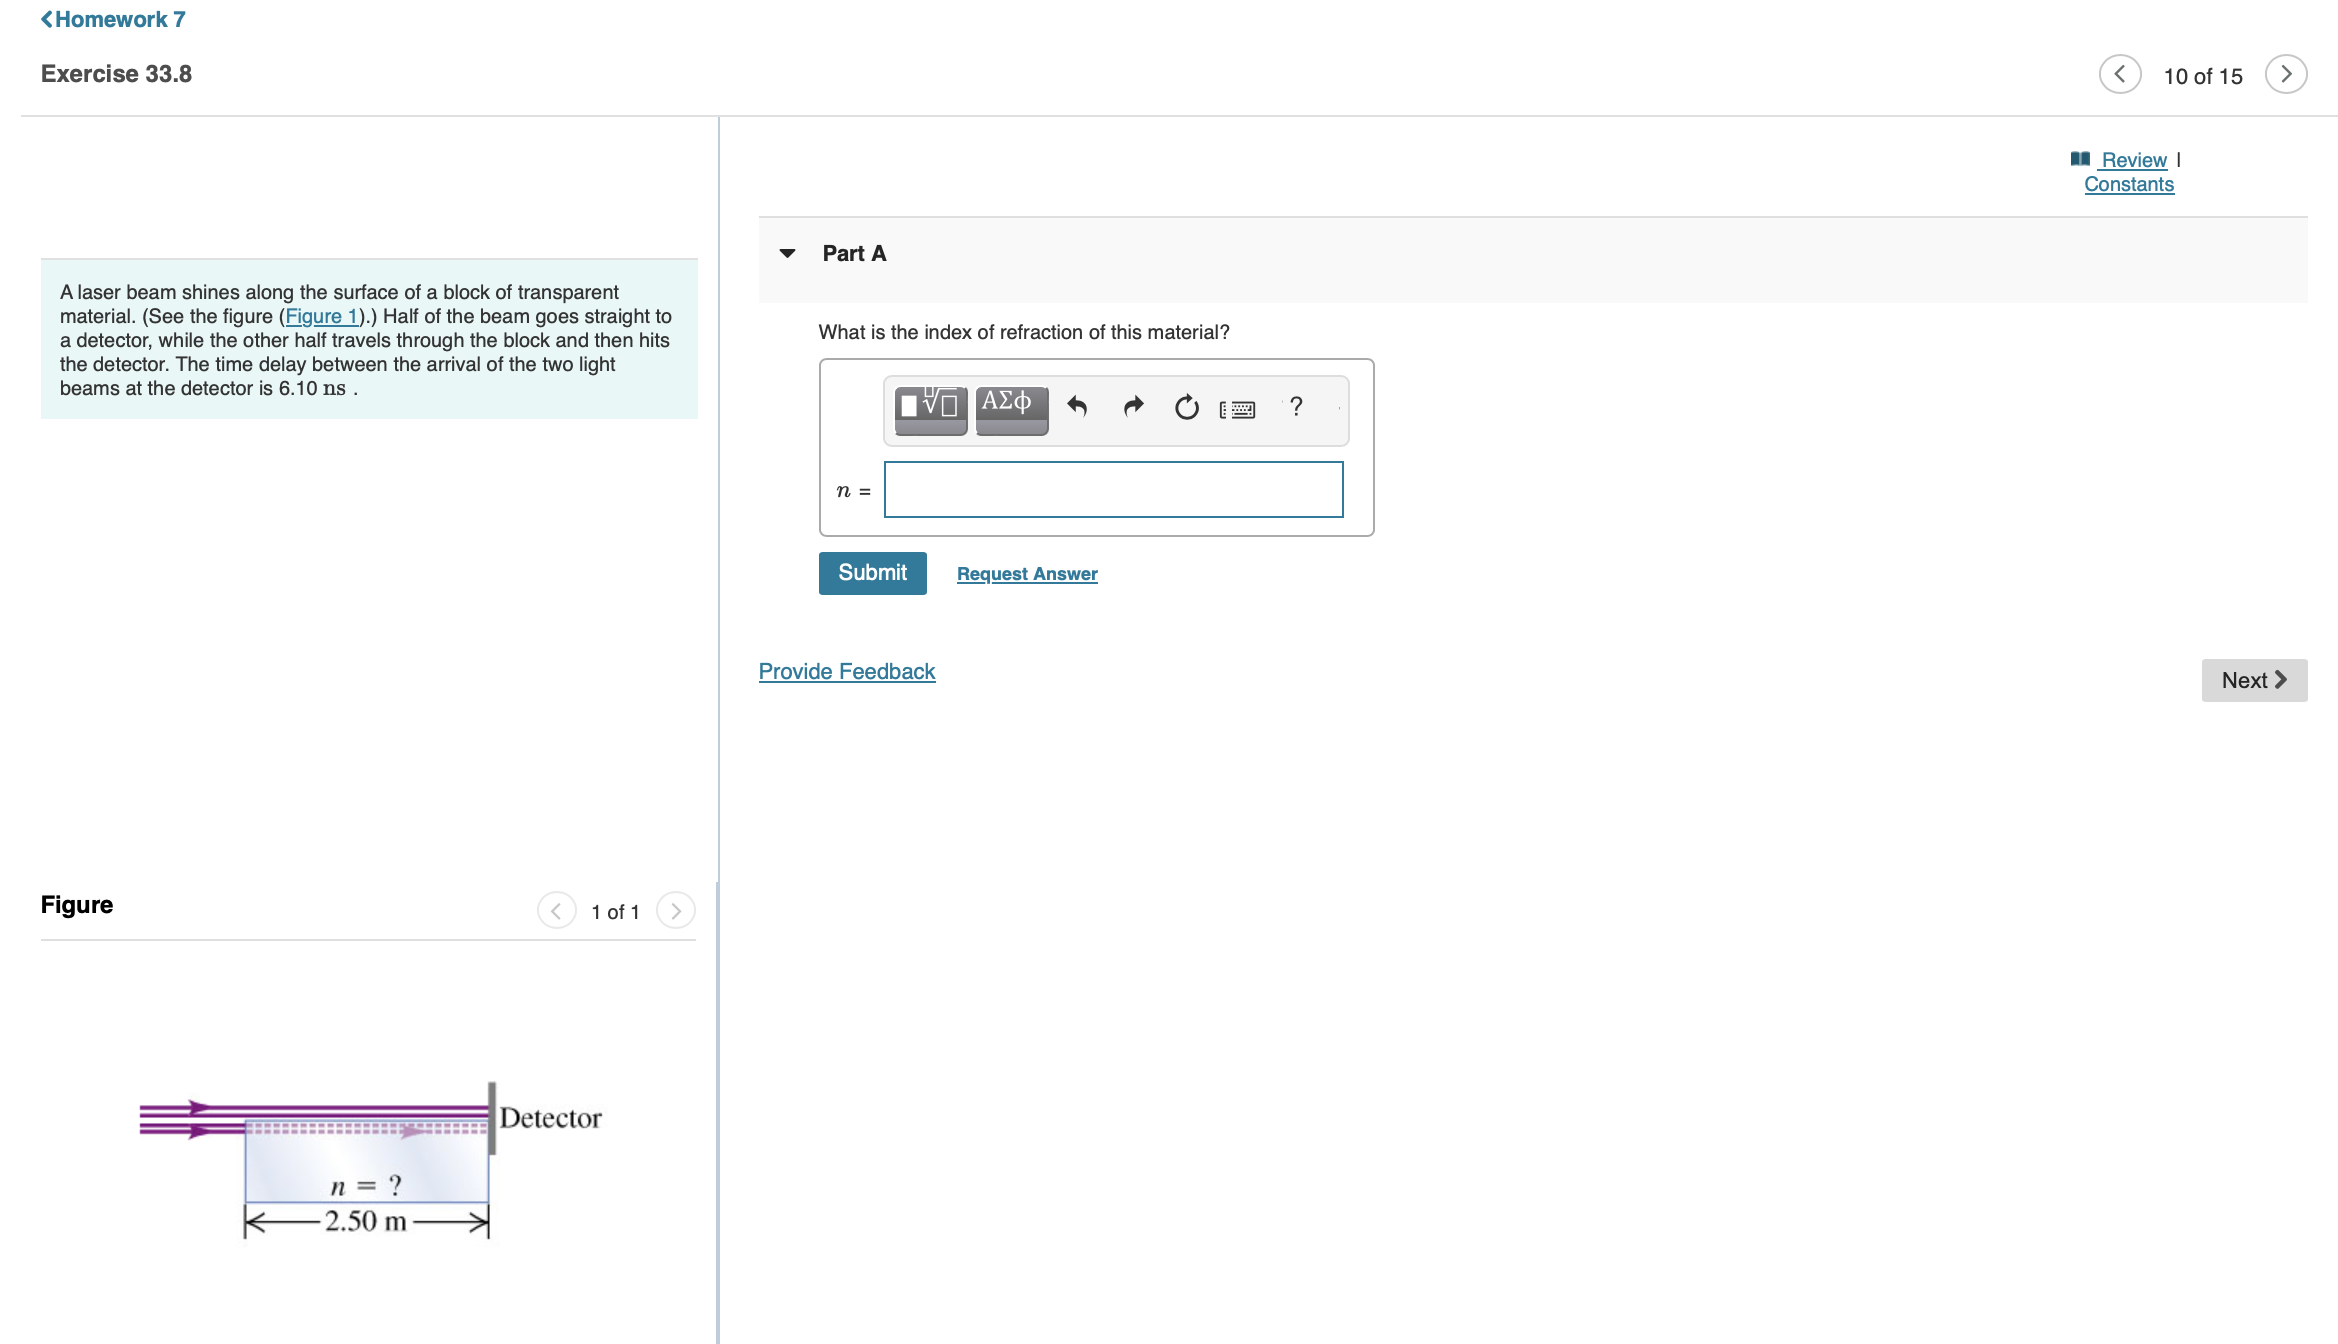Show next figure arrow
This screenshot has width=2338, height=1344.
click(676, 911)
